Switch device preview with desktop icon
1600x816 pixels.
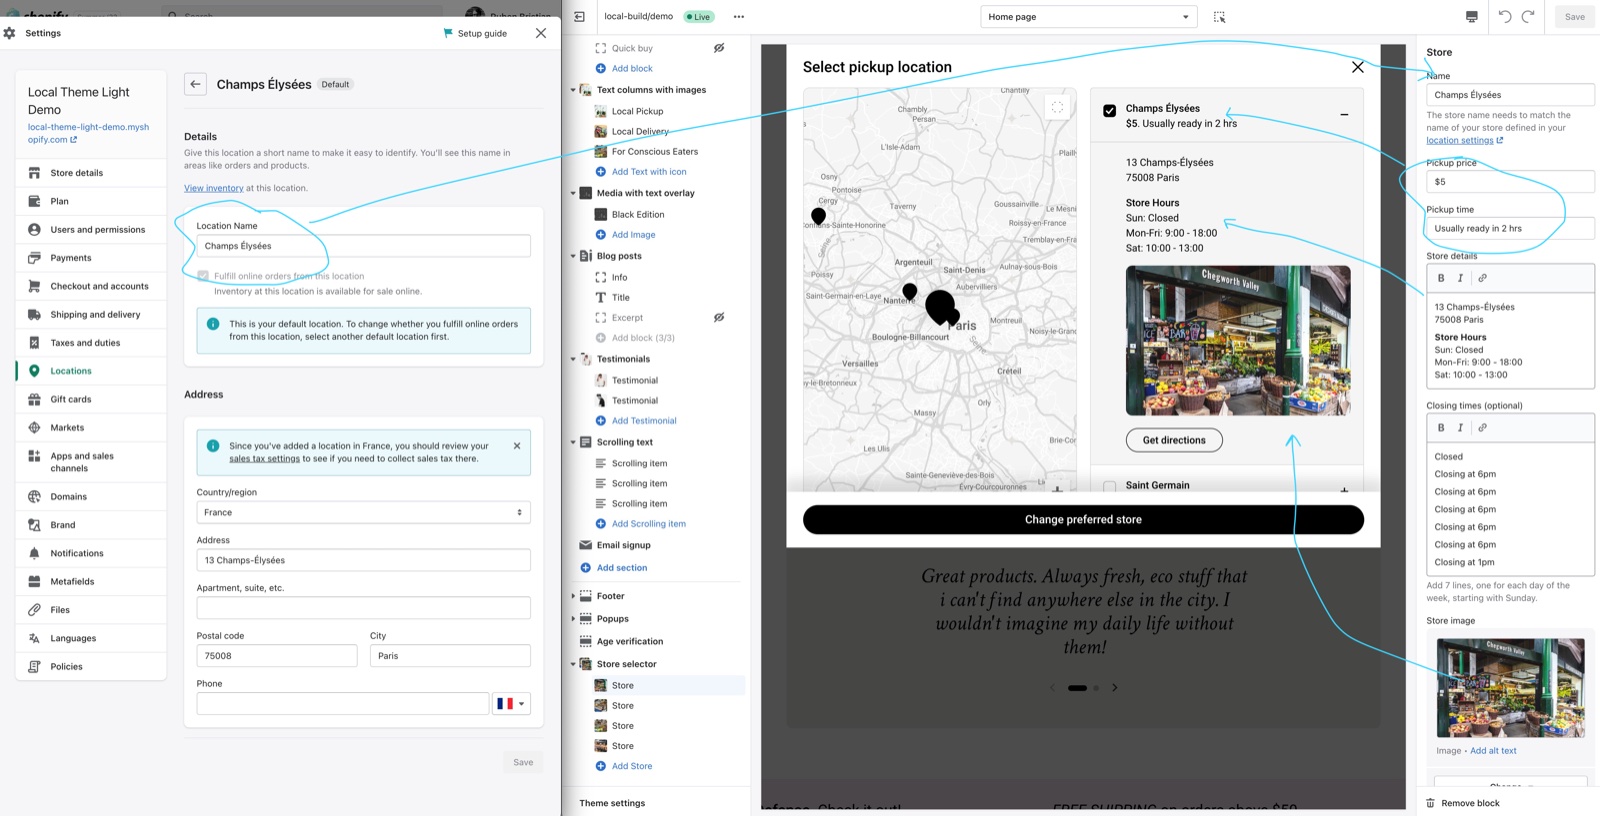1472,17
